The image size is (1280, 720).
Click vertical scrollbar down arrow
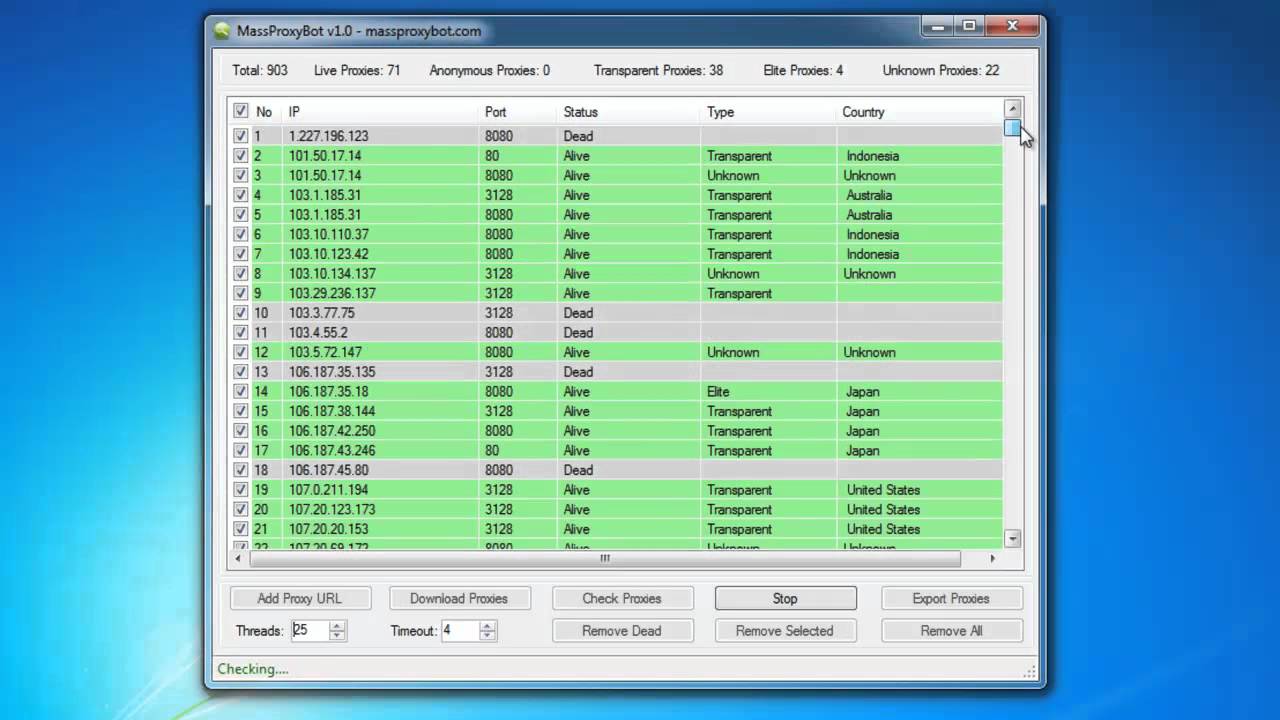[1013, 538]
